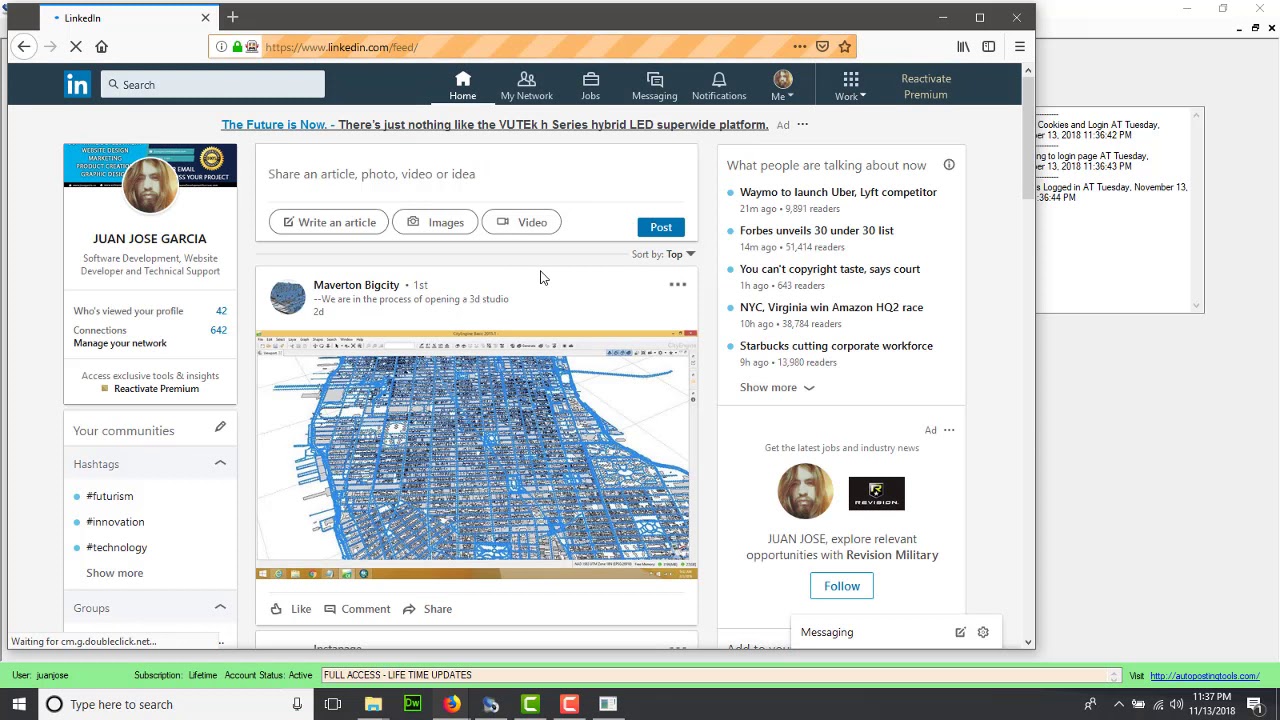This screenshot has width=1280, height=720.
Task: Bookmark this page with the star icon
Action: click(x=845, y=46)
